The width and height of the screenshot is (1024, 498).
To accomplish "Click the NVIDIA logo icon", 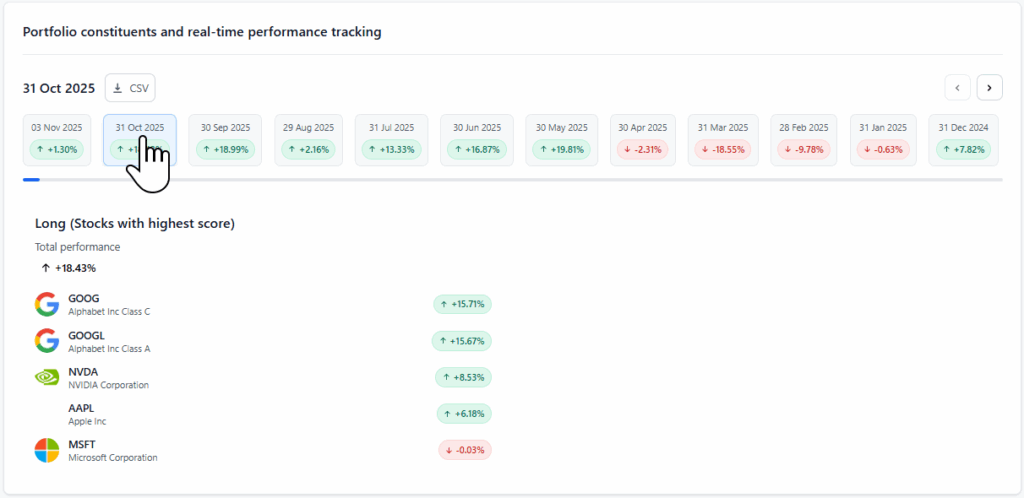I will 46,378.
